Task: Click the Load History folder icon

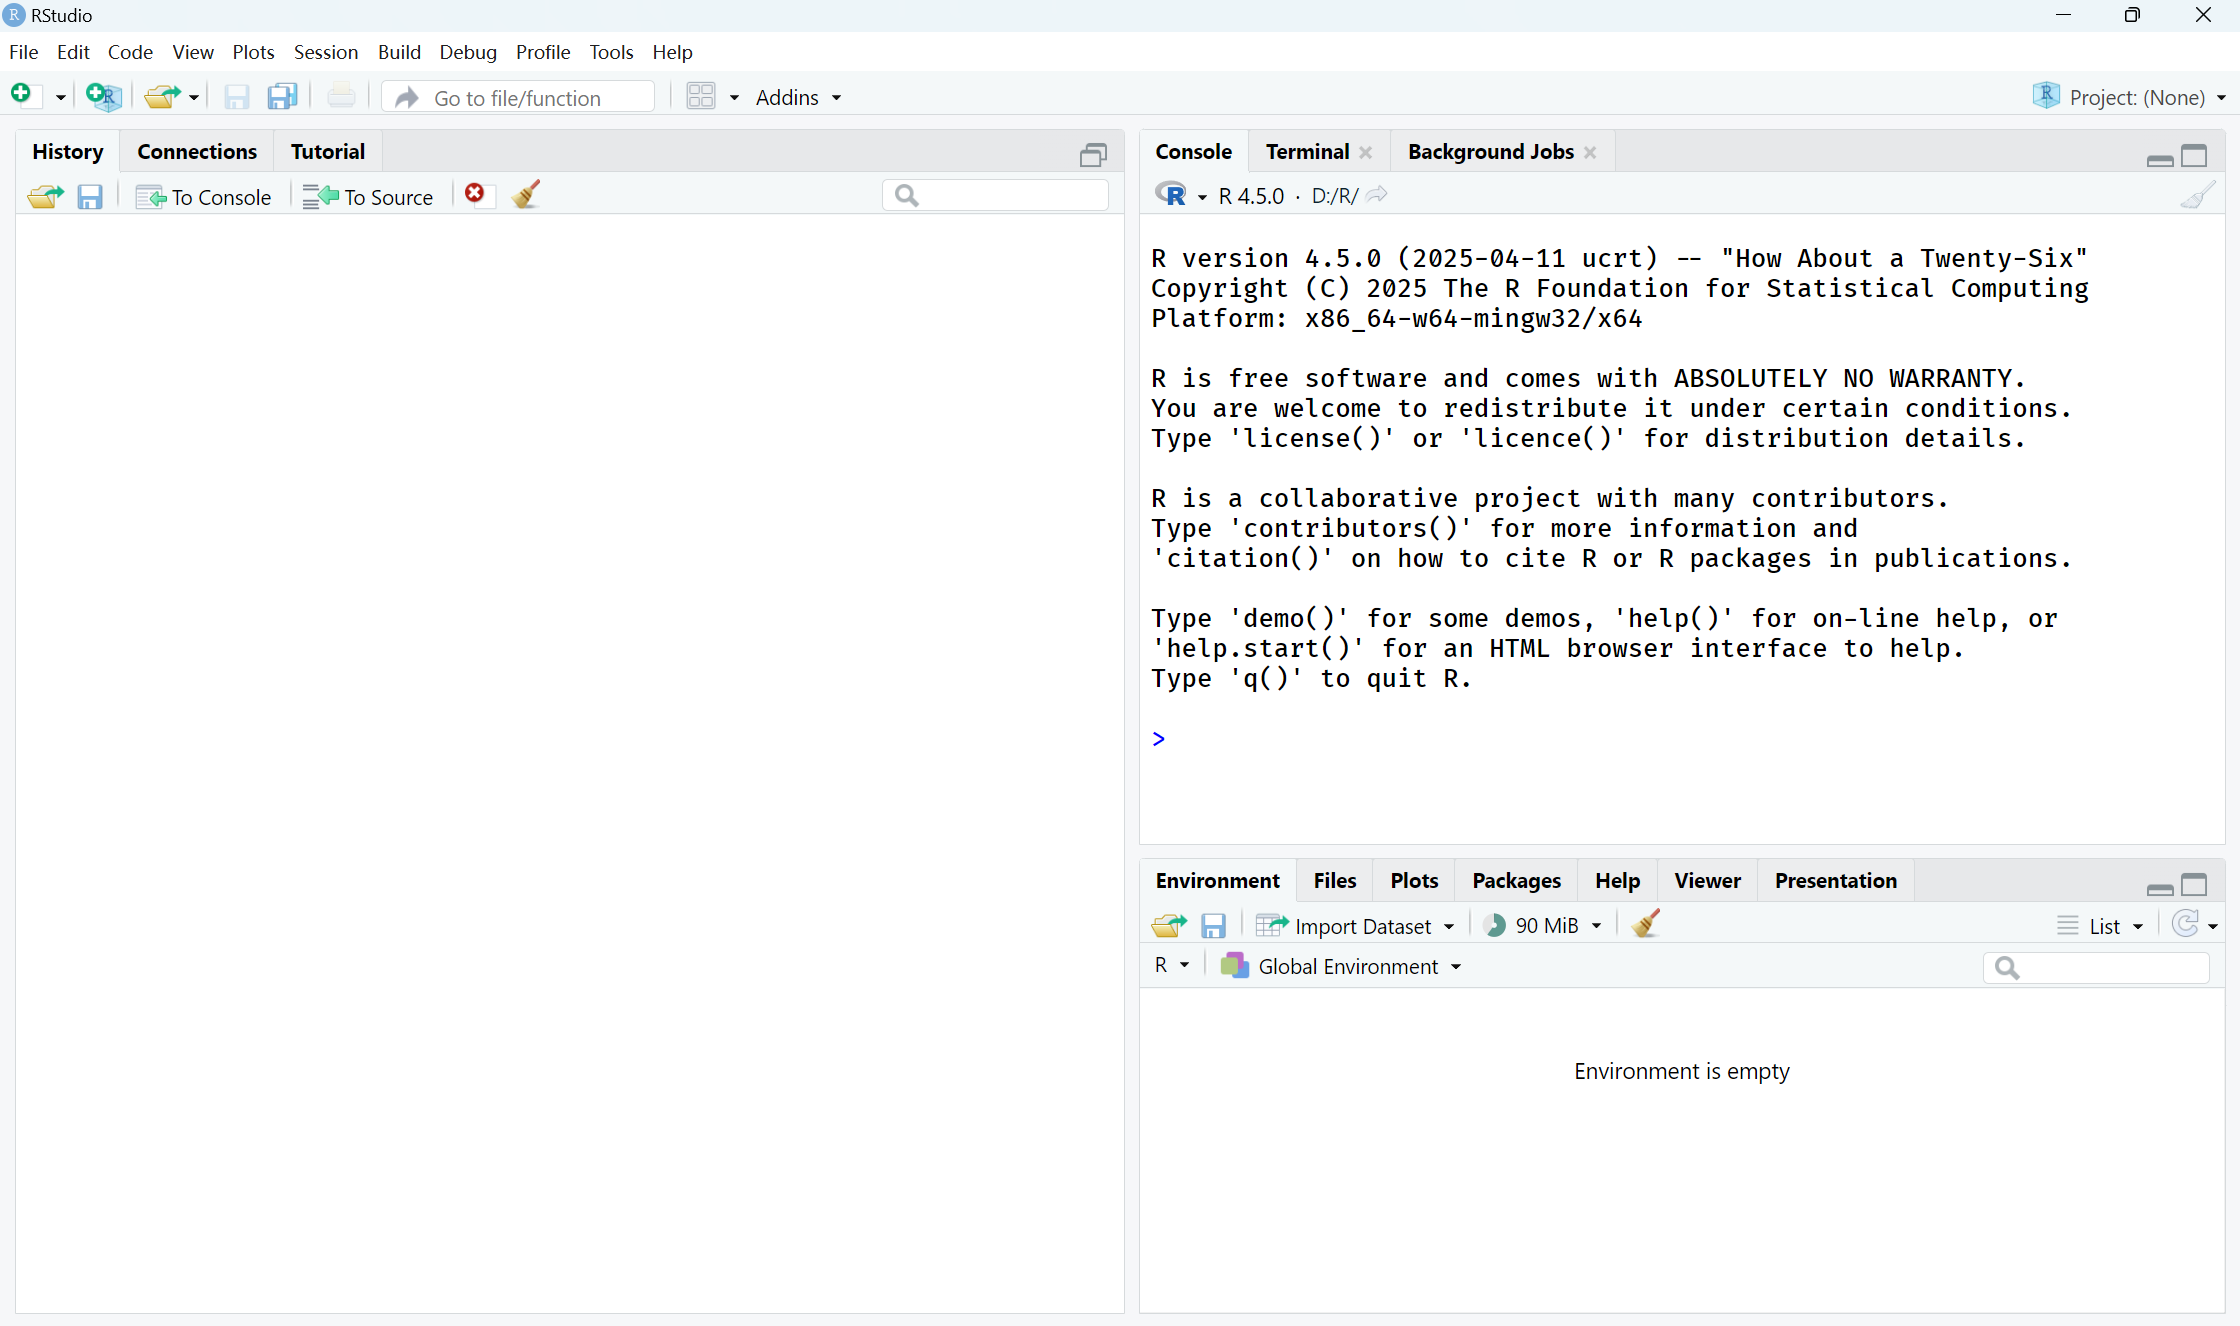Action: pyautogui.click(x=45, y=196)
